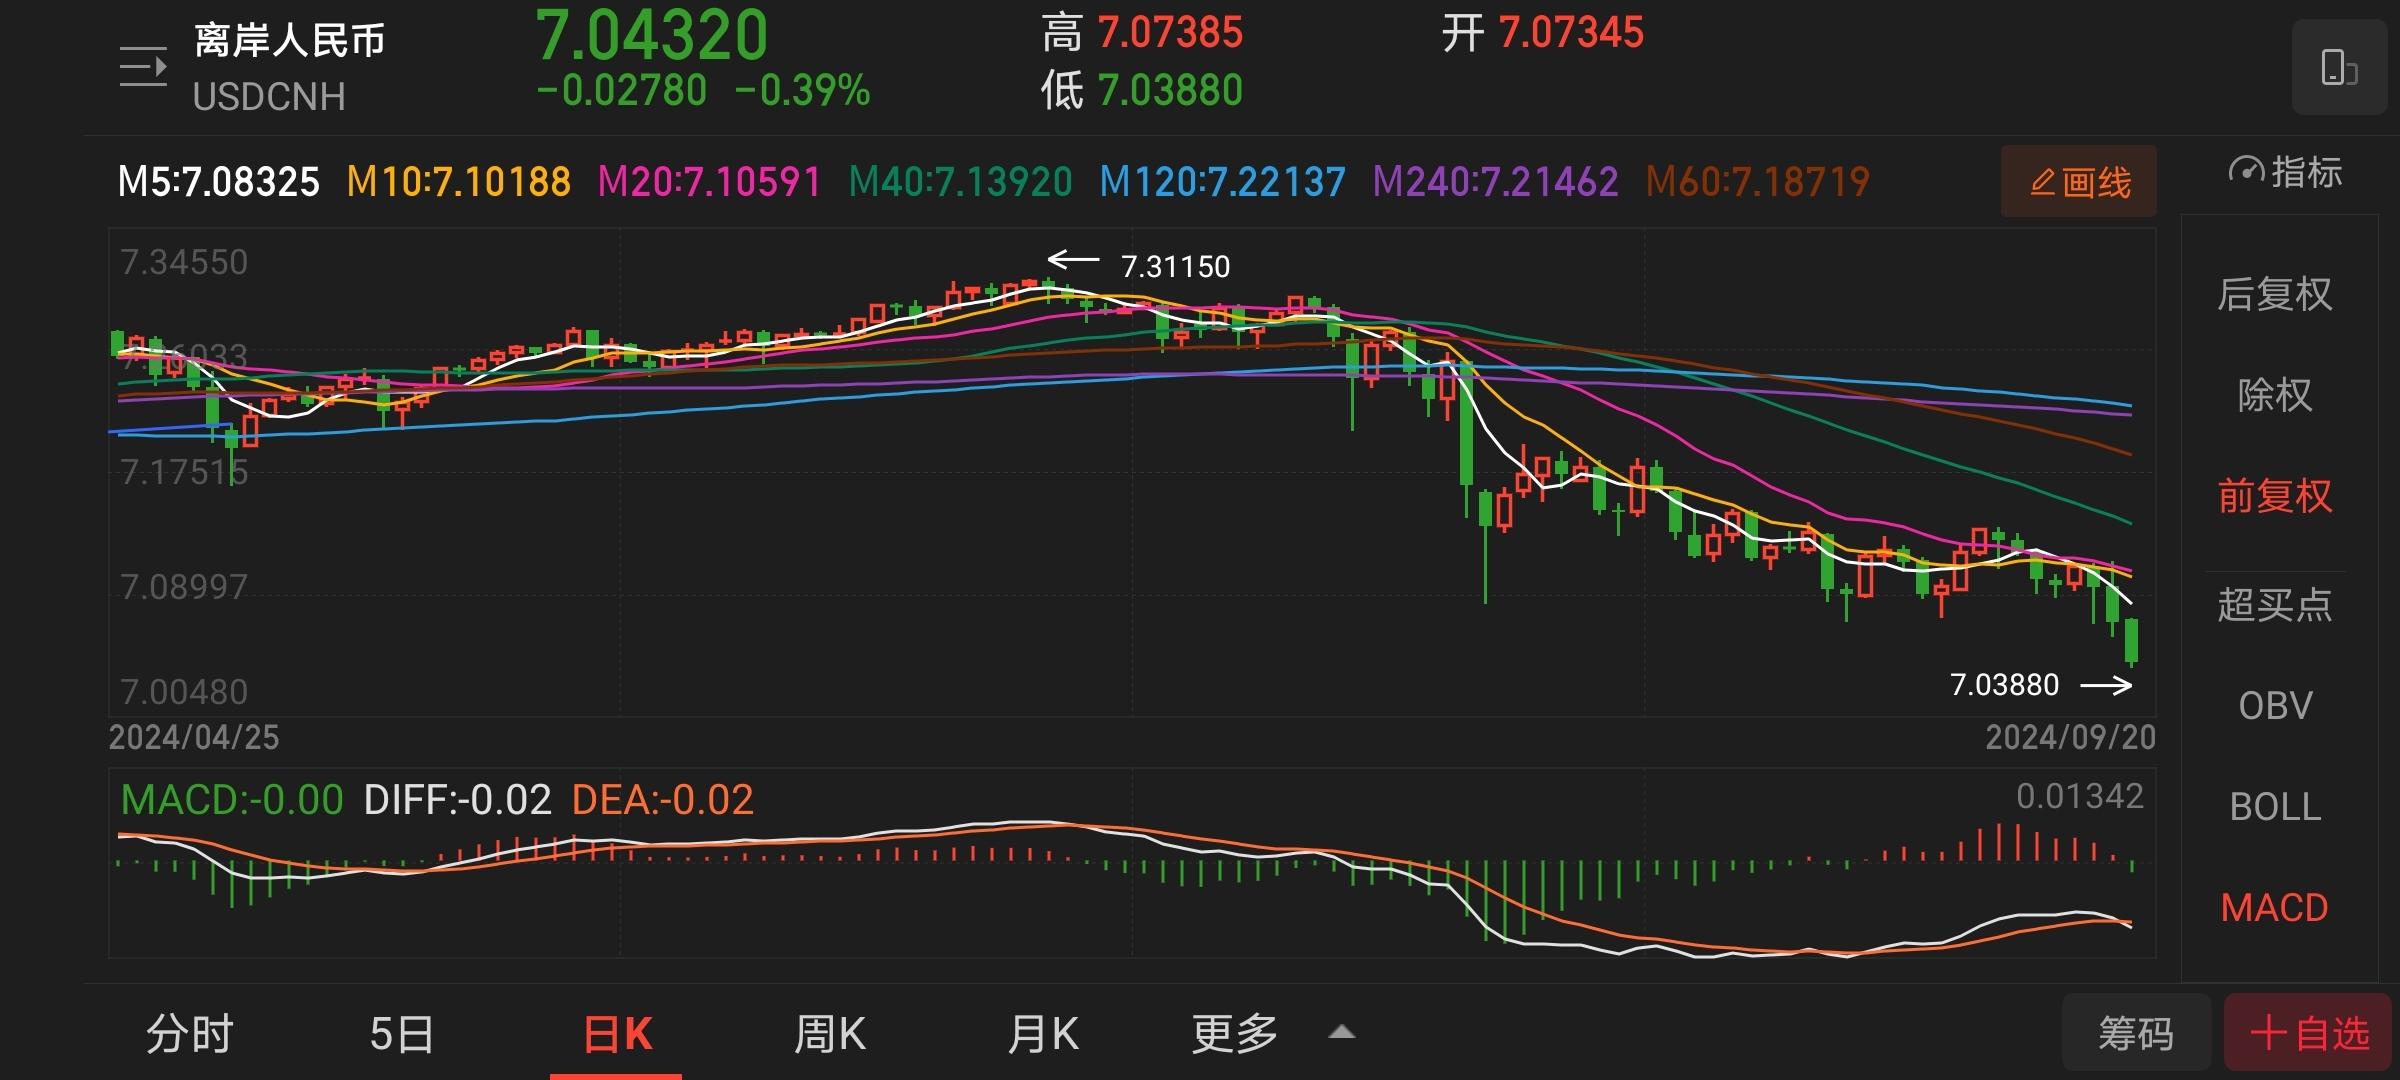Screen dimensions: 2400x1080
Task: Tap the DEA:-0.02 value label
Action: 662,800
